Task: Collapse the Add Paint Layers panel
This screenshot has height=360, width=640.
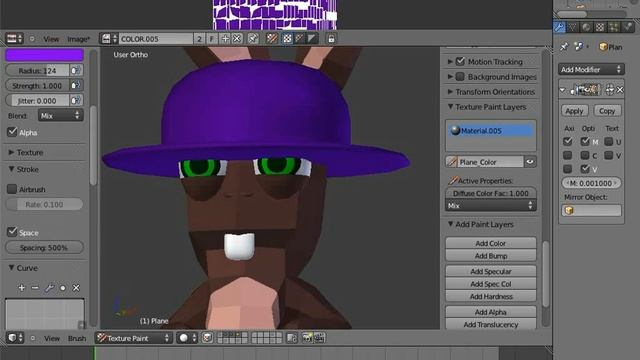Action: pyautogui.click(x=481, y=224)
